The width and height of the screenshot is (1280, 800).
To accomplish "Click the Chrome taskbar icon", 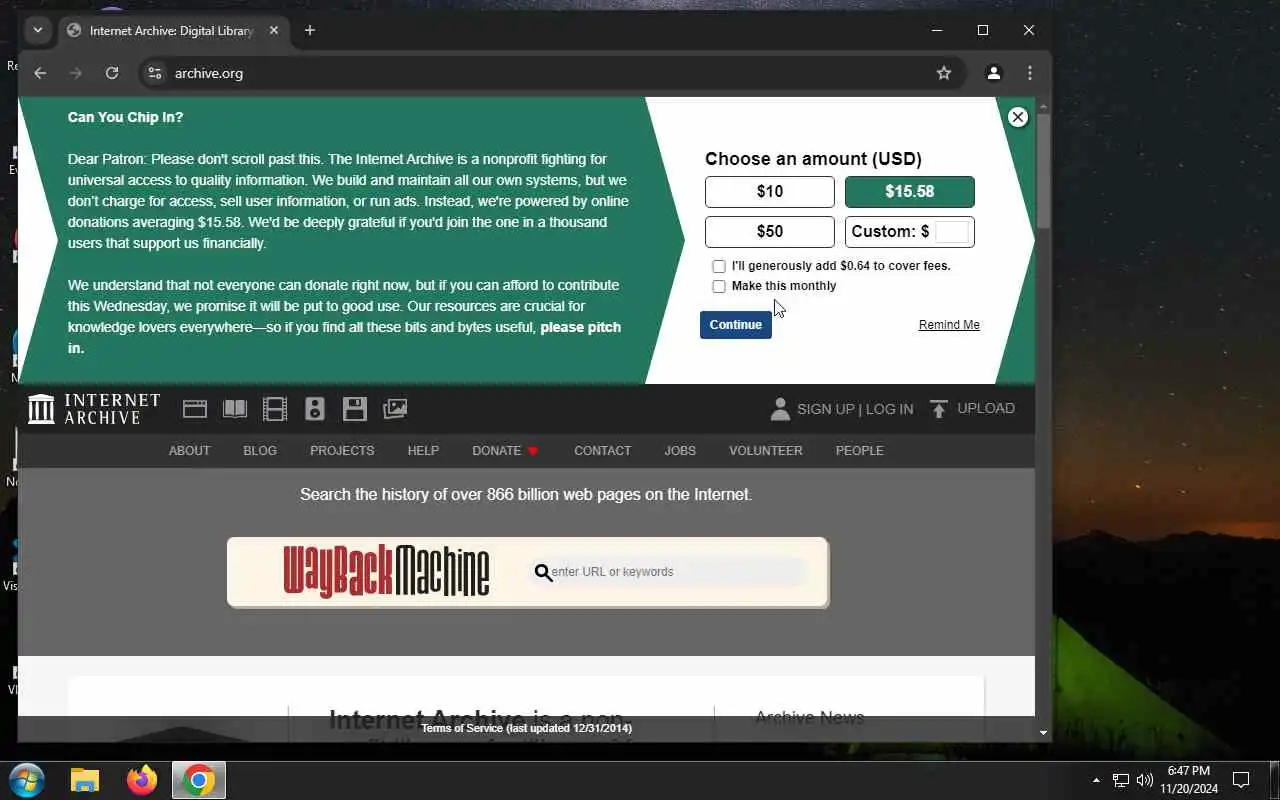I will 199,780.
